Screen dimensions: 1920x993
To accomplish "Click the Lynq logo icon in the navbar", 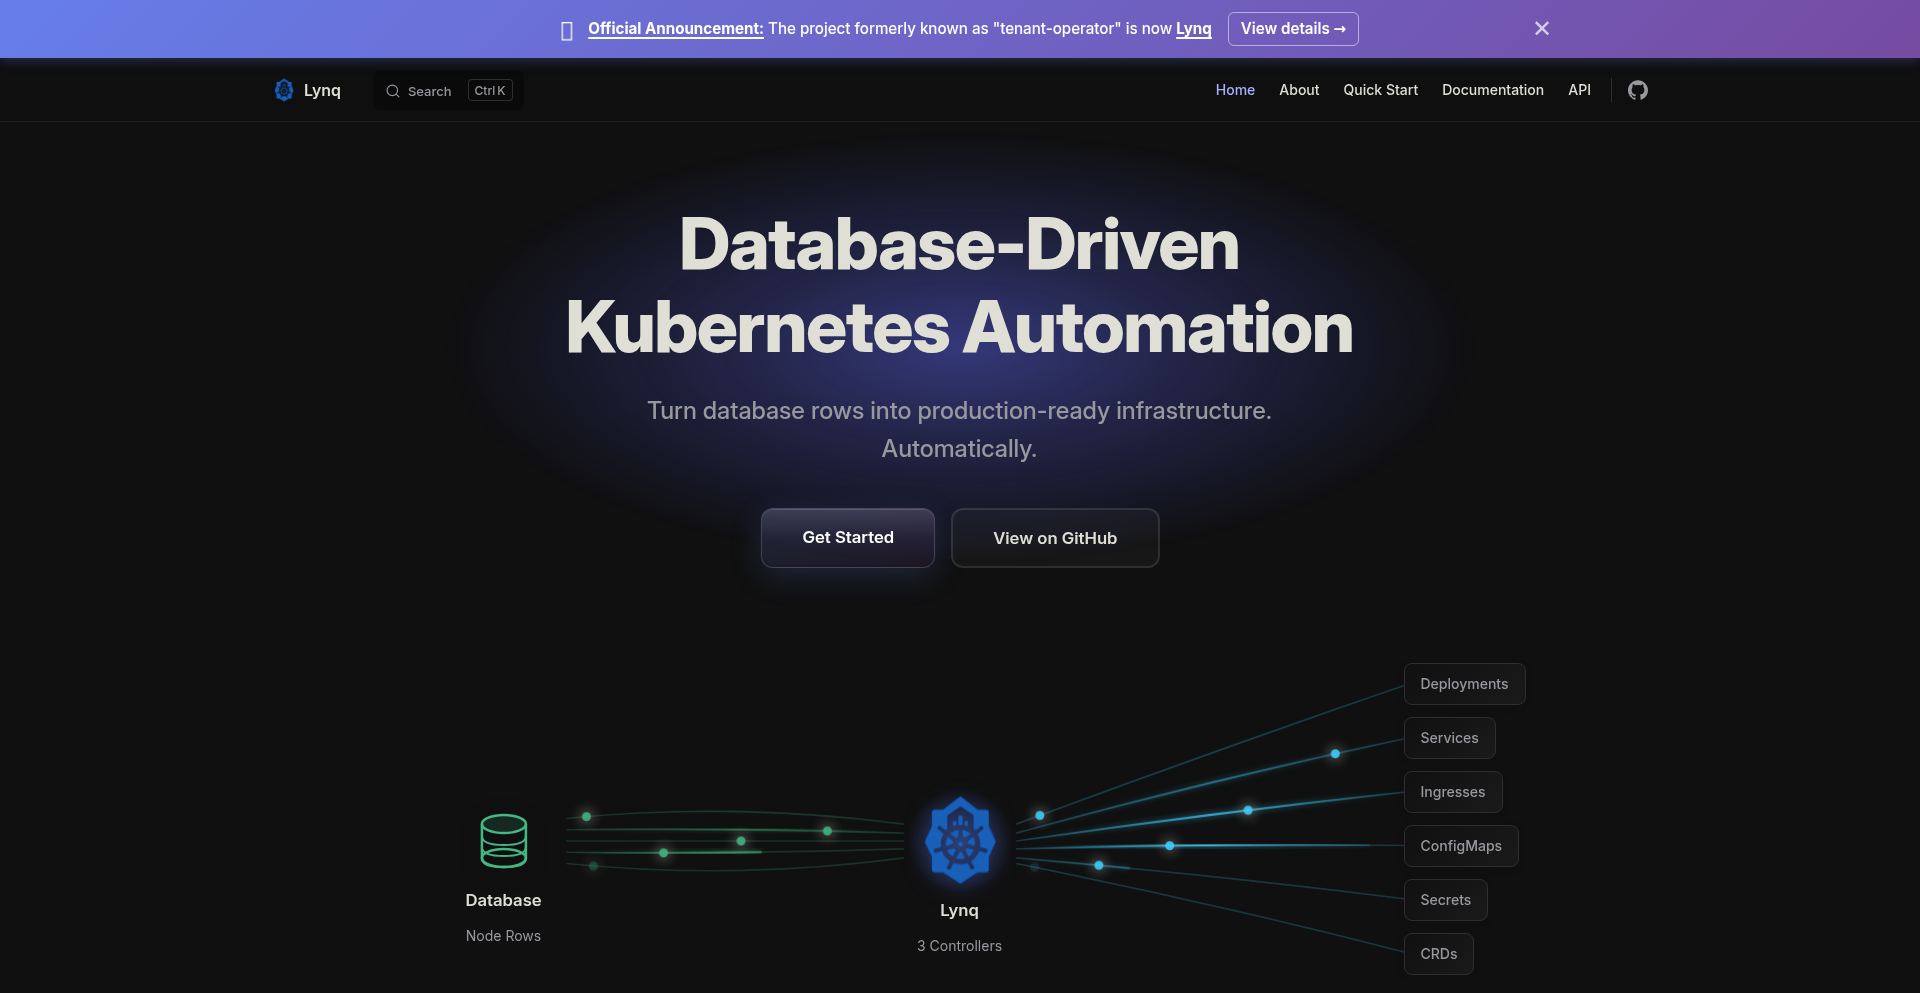I will [283, 90].
